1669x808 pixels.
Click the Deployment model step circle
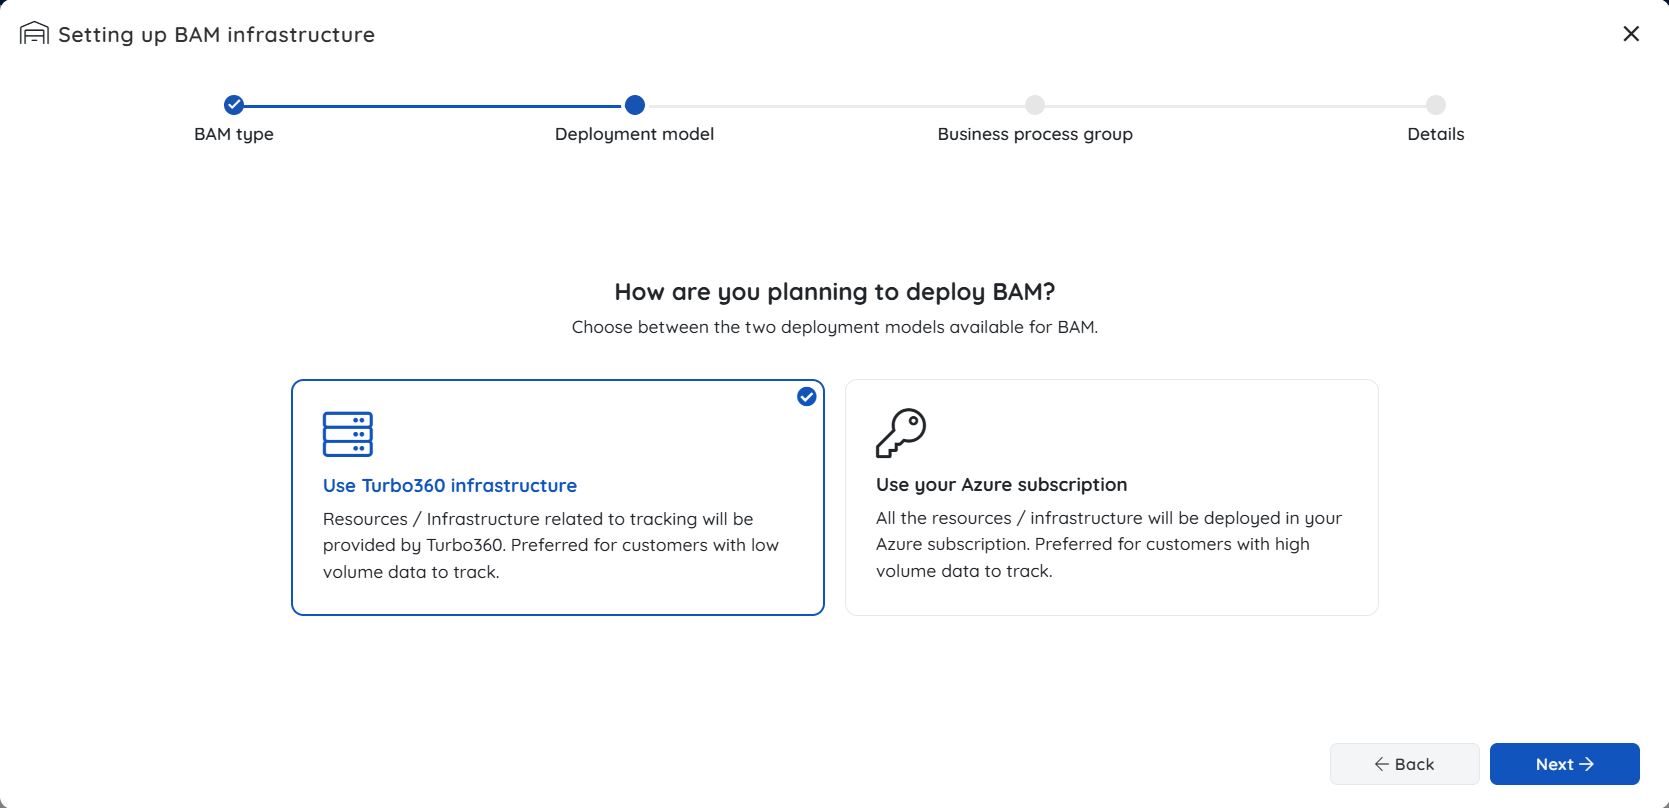click(x=635, y=105)
